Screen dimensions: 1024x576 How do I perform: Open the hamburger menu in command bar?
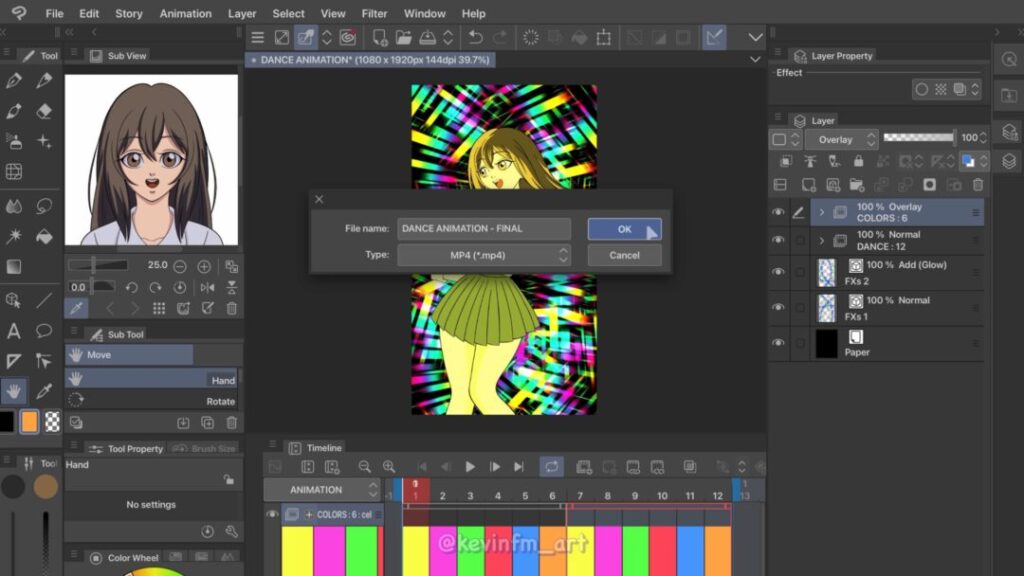point(258,37)
